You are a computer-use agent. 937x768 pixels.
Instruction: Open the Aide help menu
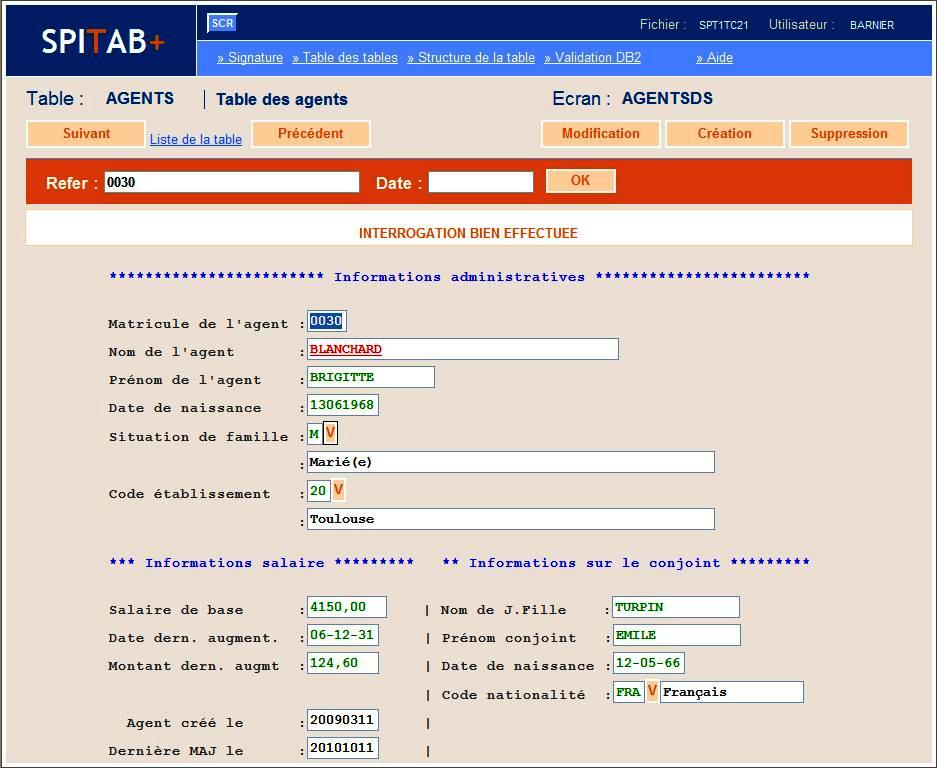pyautogui.click(x=714, y=58)
